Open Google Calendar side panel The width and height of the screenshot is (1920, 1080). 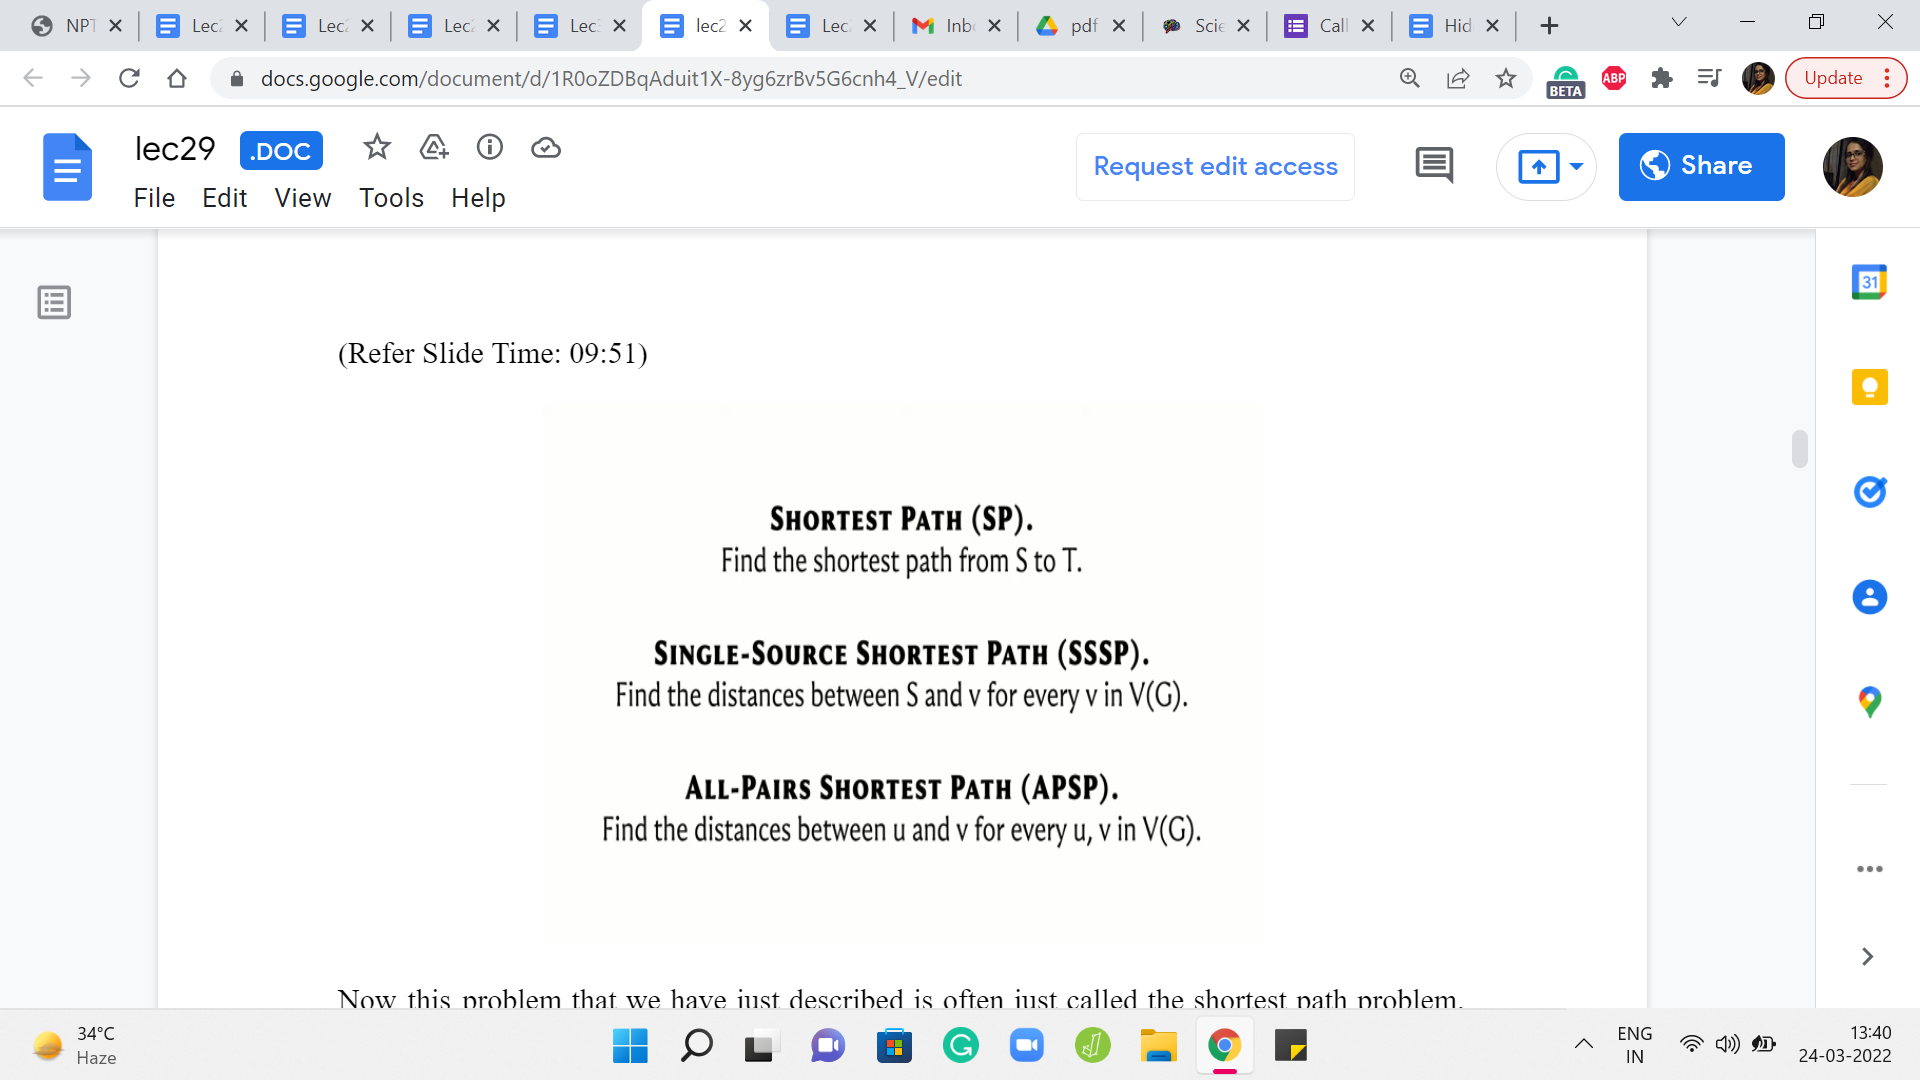tap(1869, 282)
